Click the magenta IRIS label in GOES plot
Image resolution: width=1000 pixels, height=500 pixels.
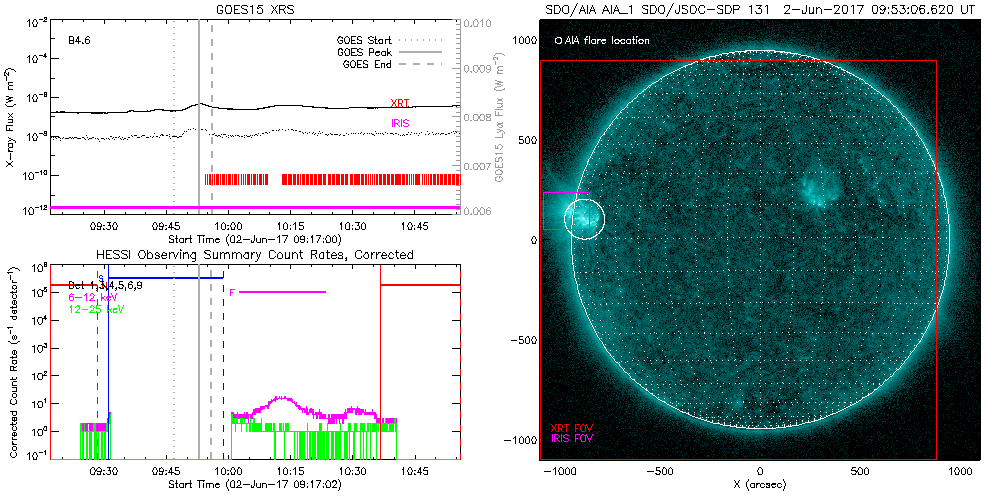click(400, 122)
